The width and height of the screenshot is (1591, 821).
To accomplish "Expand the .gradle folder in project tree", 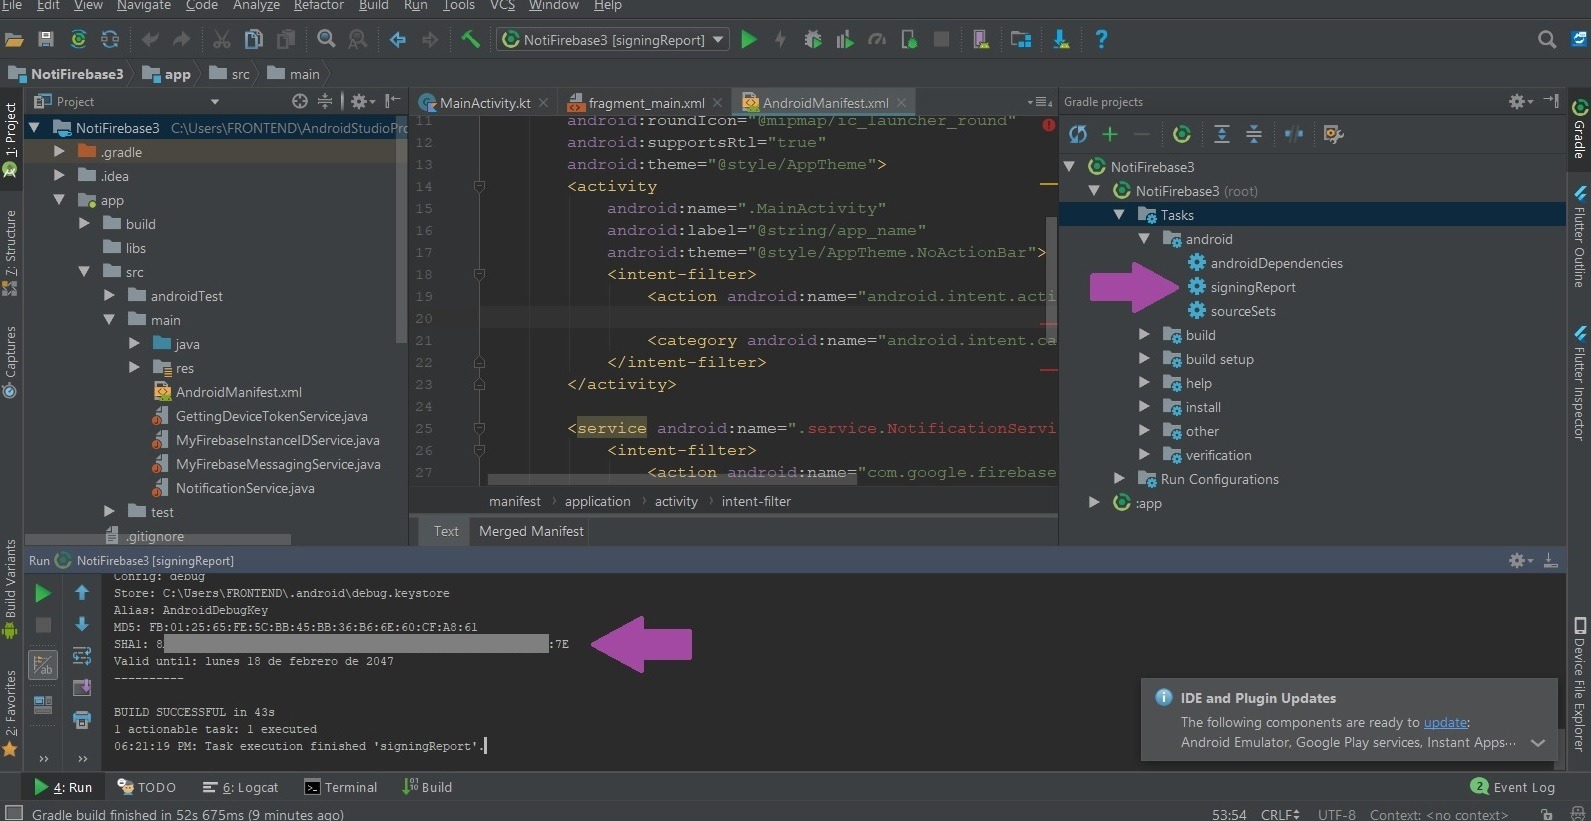I will pyautogui.click(x=59, y=151).
